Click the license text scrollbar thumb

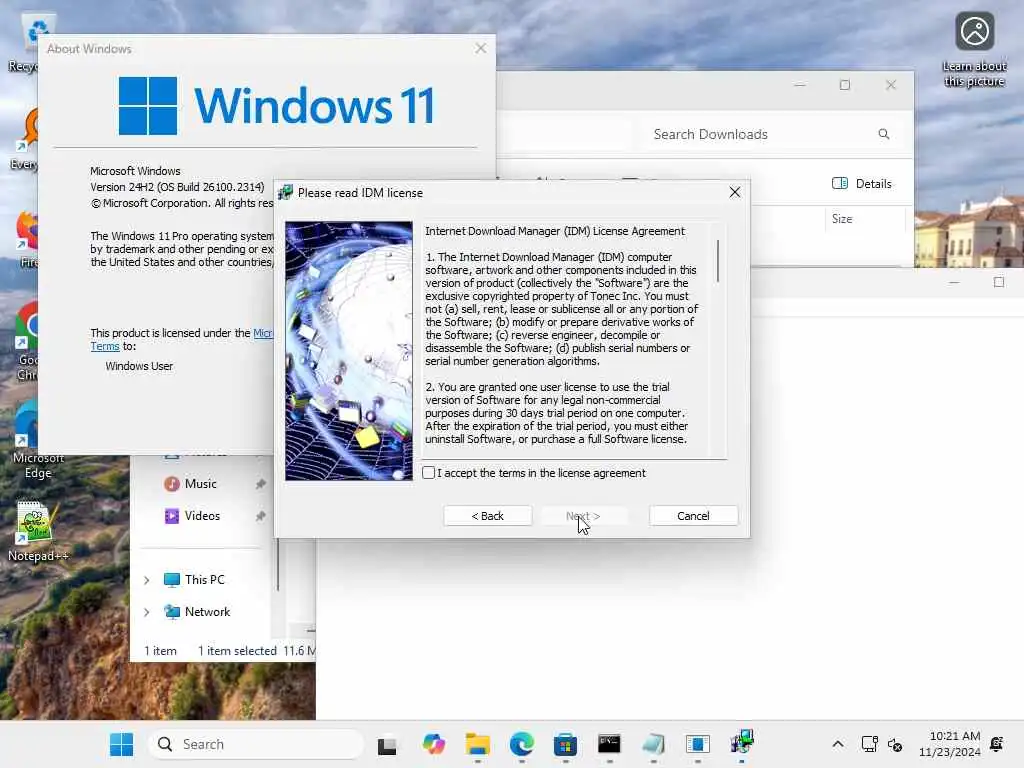[718, 261]
